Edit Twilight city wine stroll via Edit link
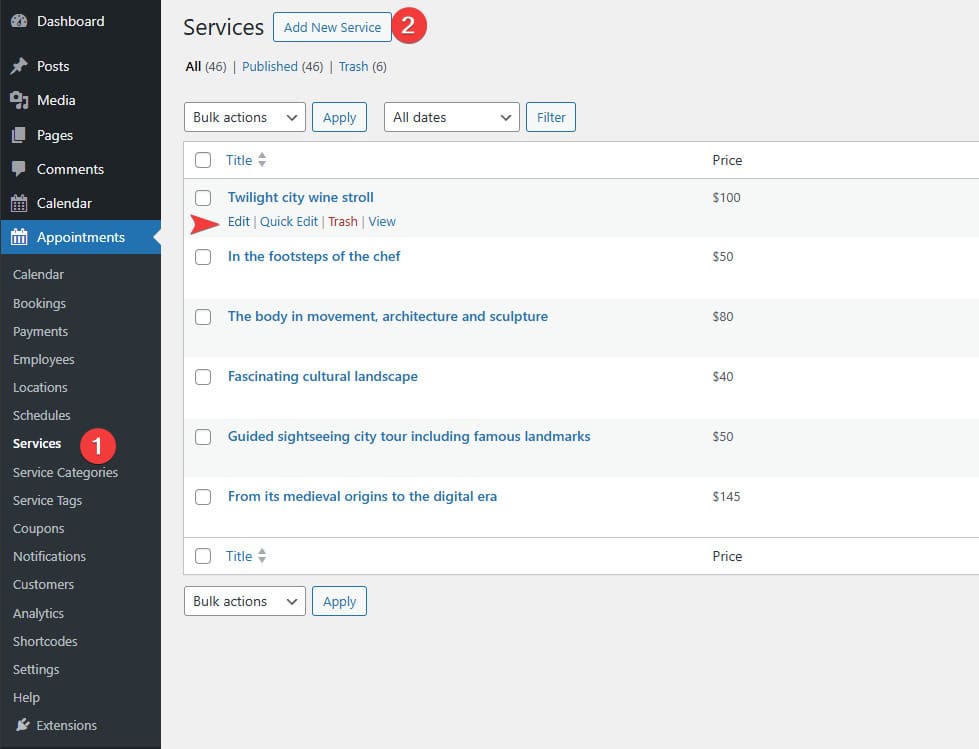This screenshot has height=749, width=979. pos(238,221)
